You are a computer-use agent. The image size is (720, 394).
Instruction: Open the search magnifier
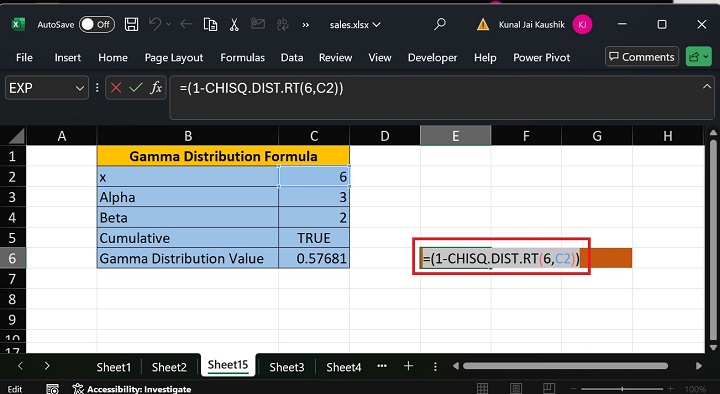tap(439, 24)
